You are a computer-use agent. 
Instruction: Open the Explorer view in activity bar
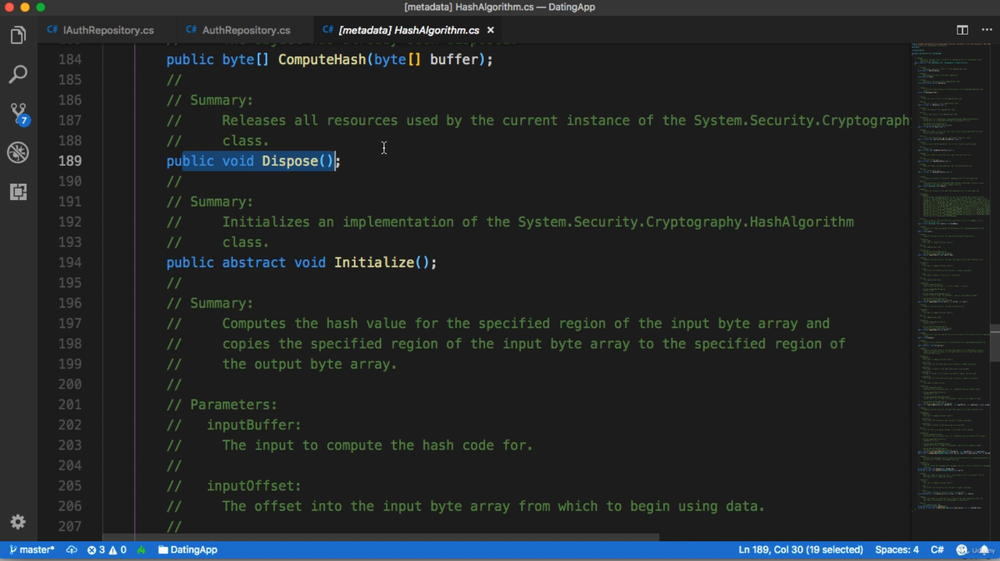[x=18, y=36]
